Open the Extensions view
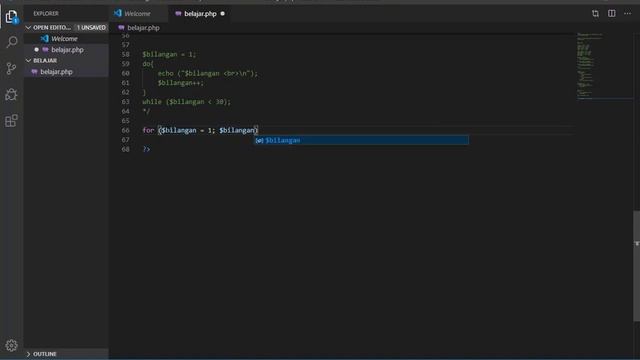Image resolution: width=640 pixels, height=360 pixels. coord(11,121)
